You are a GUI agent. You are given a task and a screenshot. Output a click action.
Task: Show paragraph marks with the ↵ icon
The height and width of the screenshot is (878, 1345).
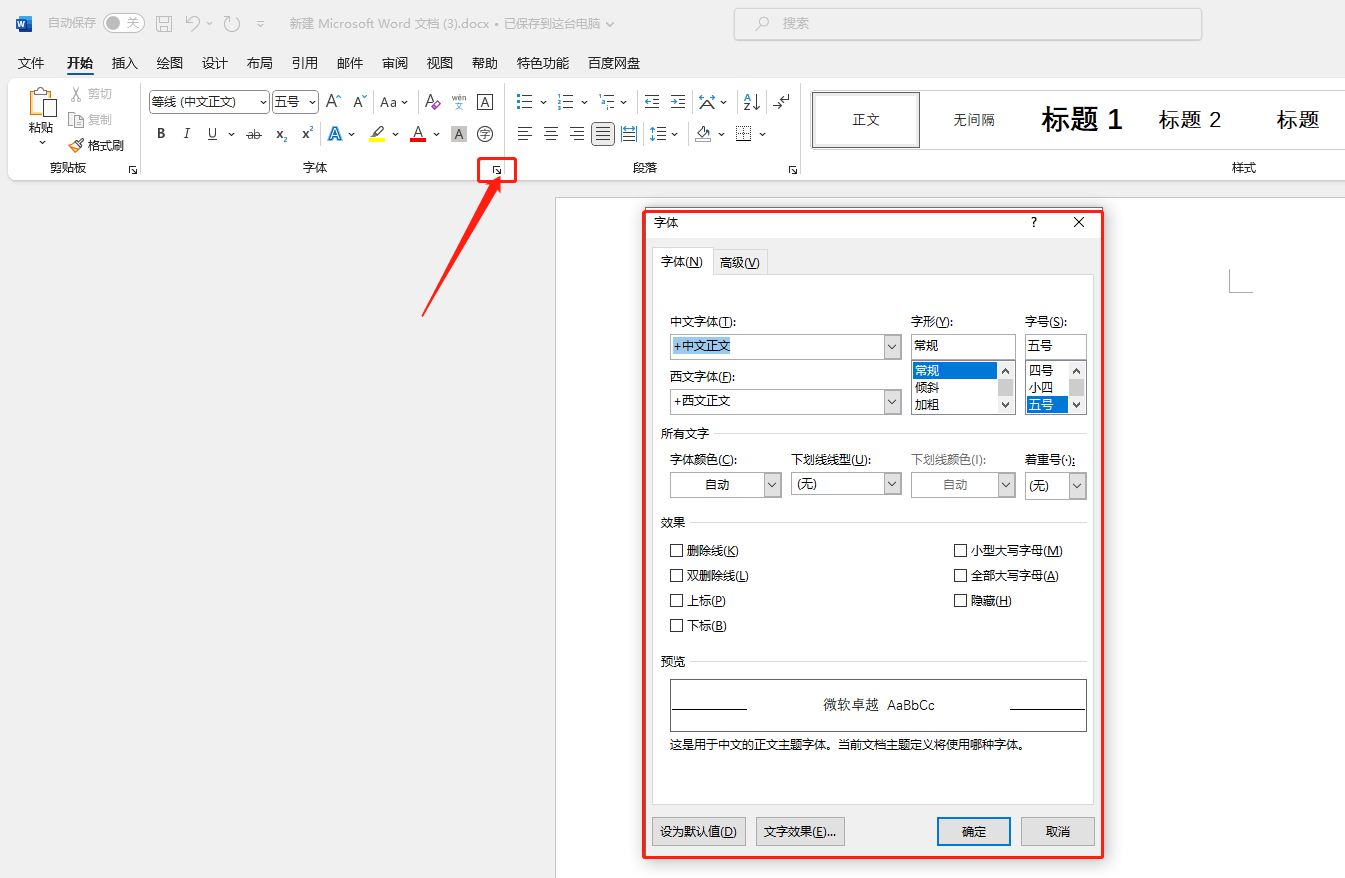point(782,102)
